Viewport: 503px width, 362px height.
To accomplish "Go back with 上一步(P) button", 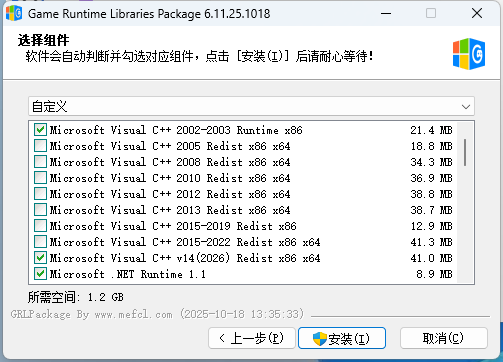I will (252, 338).
